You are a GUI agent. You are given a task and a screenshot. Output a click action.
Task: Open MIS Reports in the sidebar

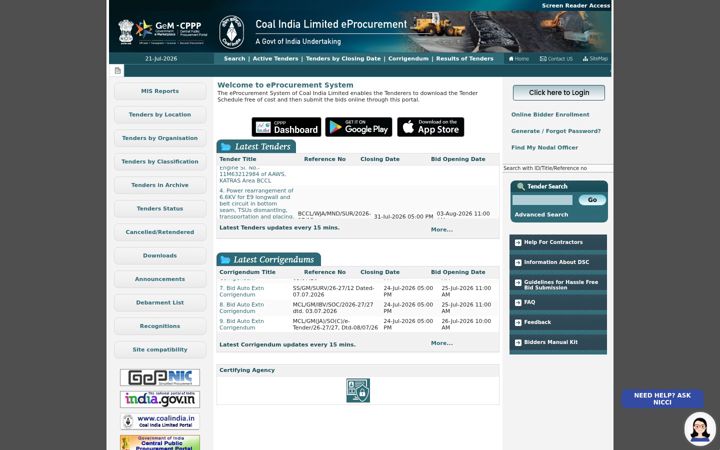tap(160, 91)
